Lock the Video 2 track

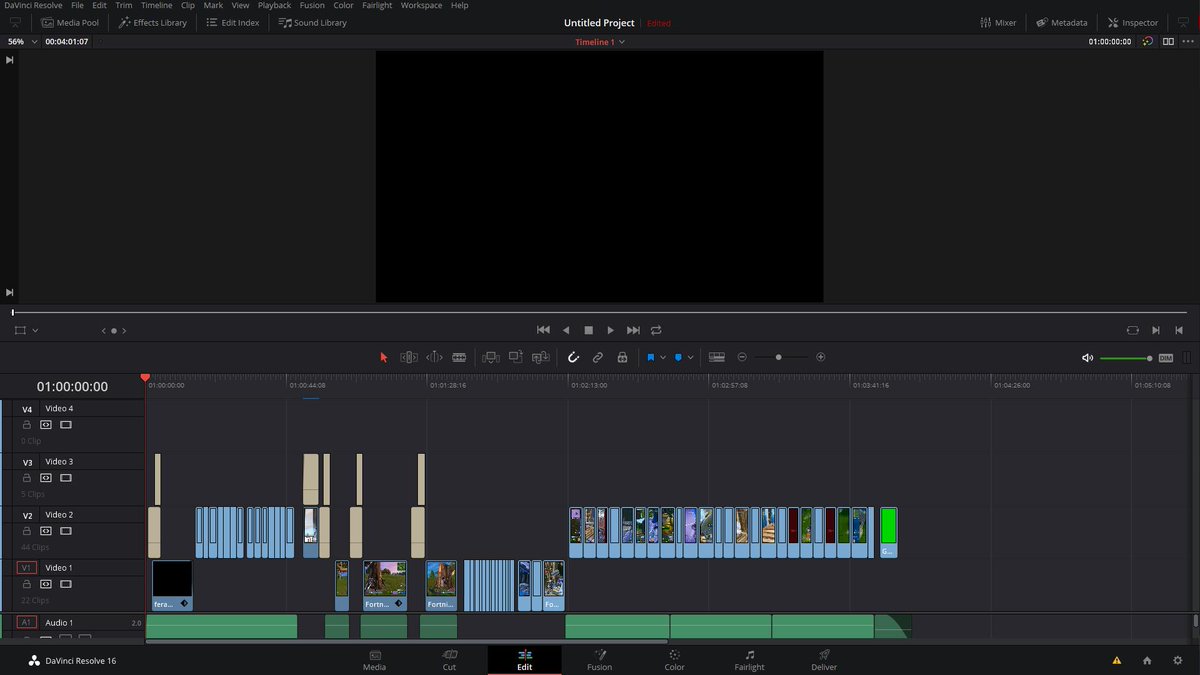[27, 530]
